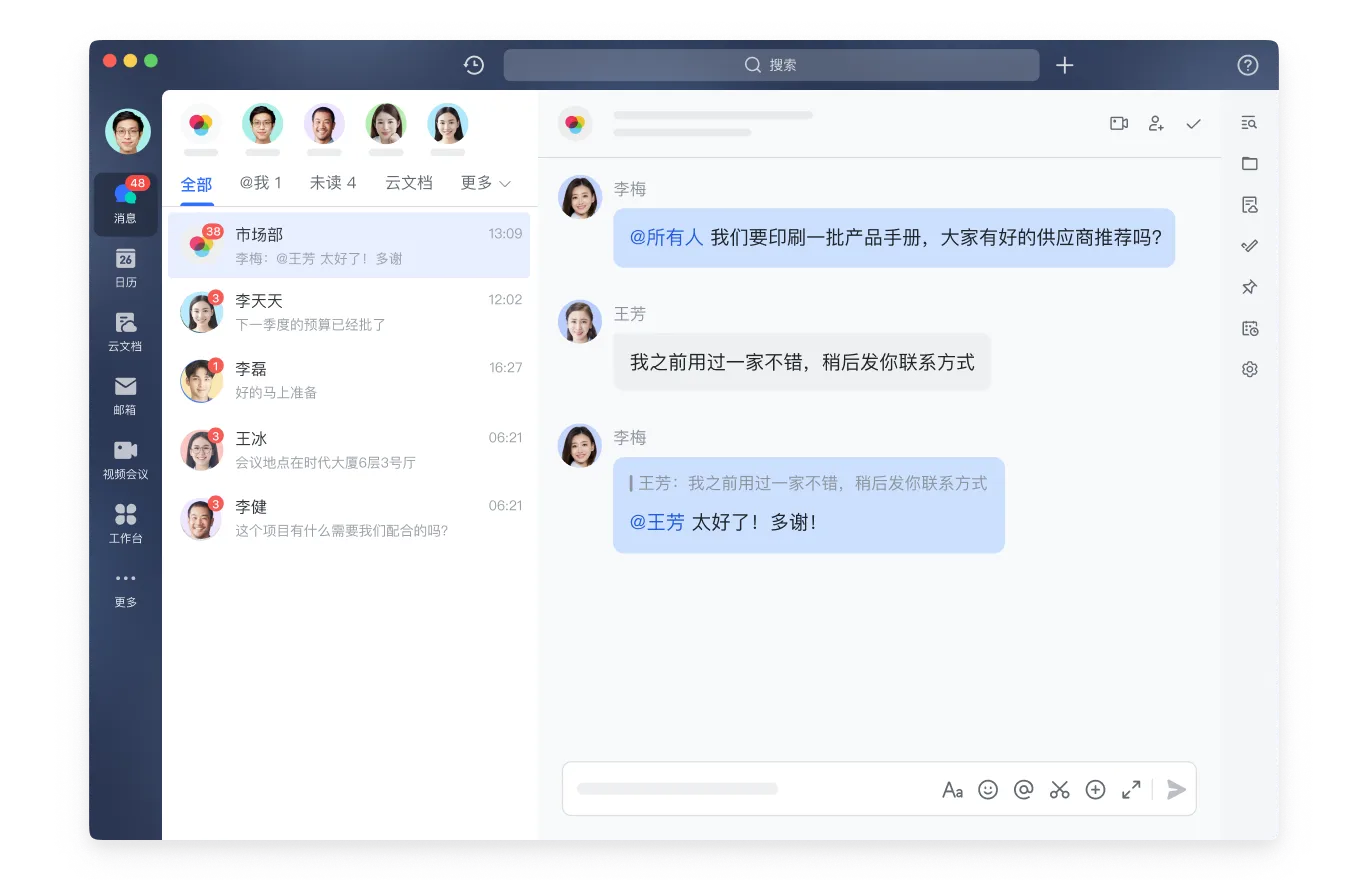
Task: Click the group avatar in chat header
Action: click(x=575, y=124)
